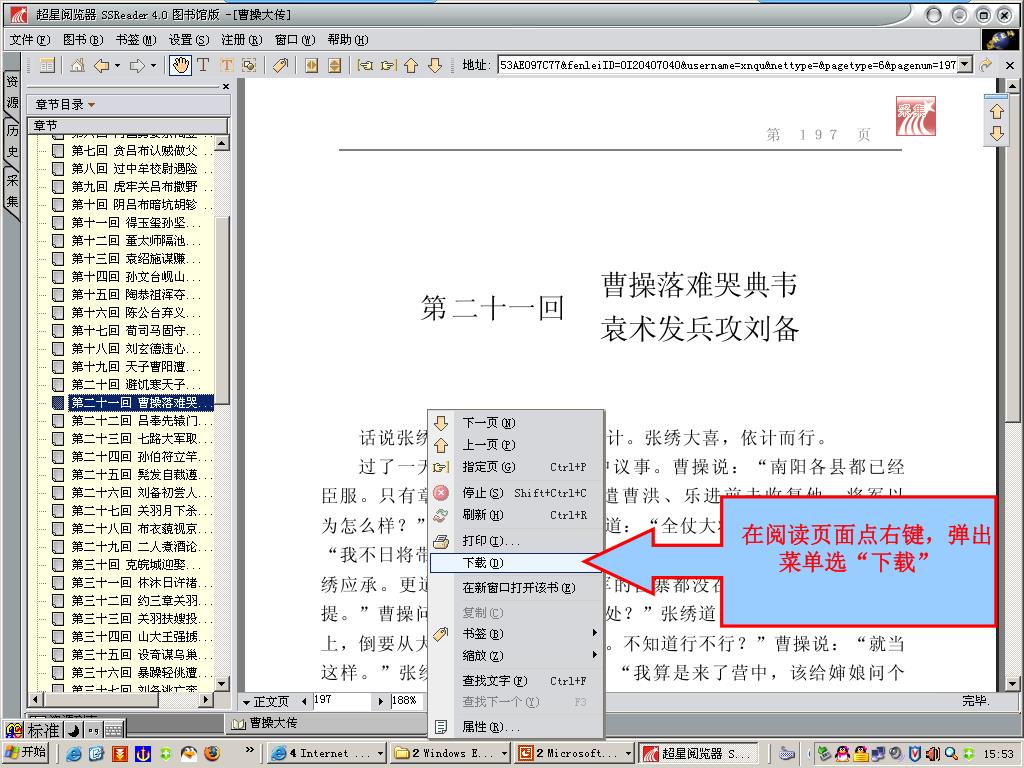Expand the address bar dropdown
The width and height of the screenshot is (1024, 768).
[x=965, y=65]
